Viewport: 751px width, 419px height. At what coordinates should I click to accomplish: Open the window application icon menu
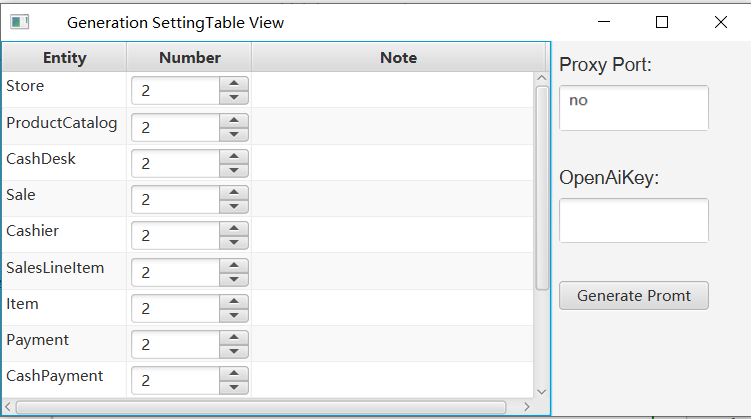click(19, 22)
